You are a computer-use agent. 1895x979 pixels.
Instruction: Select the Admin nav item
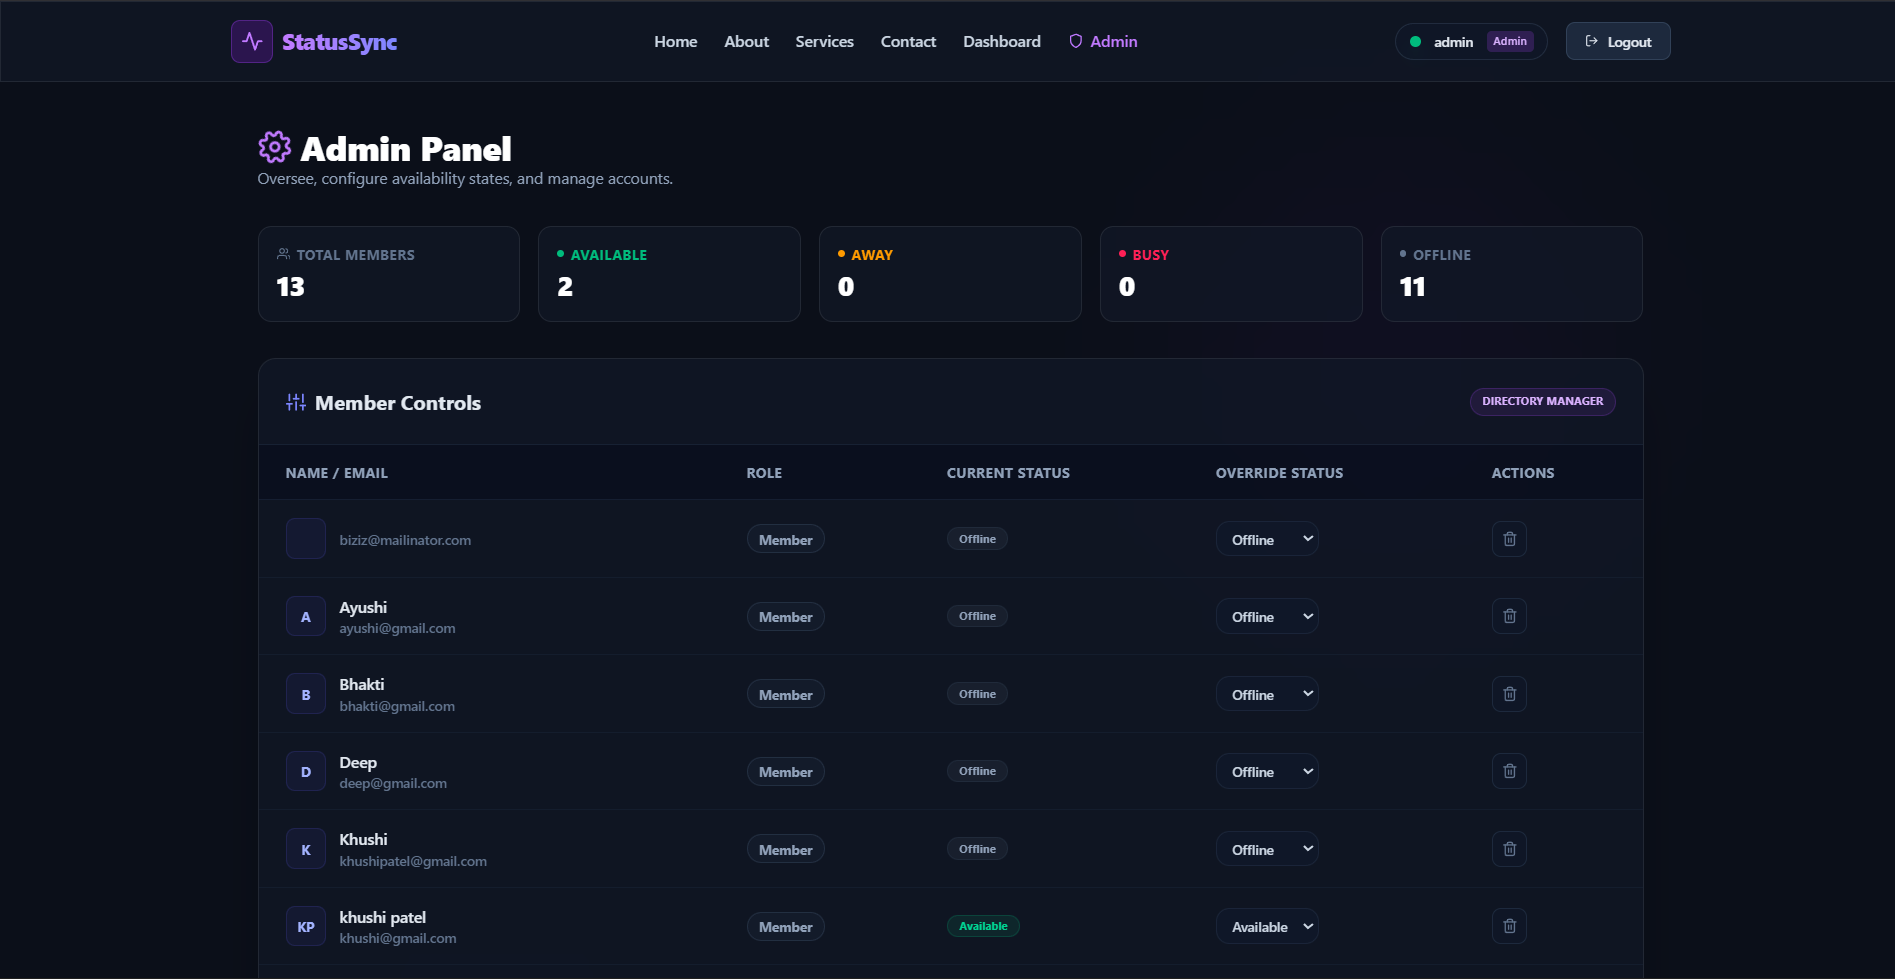[1103, 42]
